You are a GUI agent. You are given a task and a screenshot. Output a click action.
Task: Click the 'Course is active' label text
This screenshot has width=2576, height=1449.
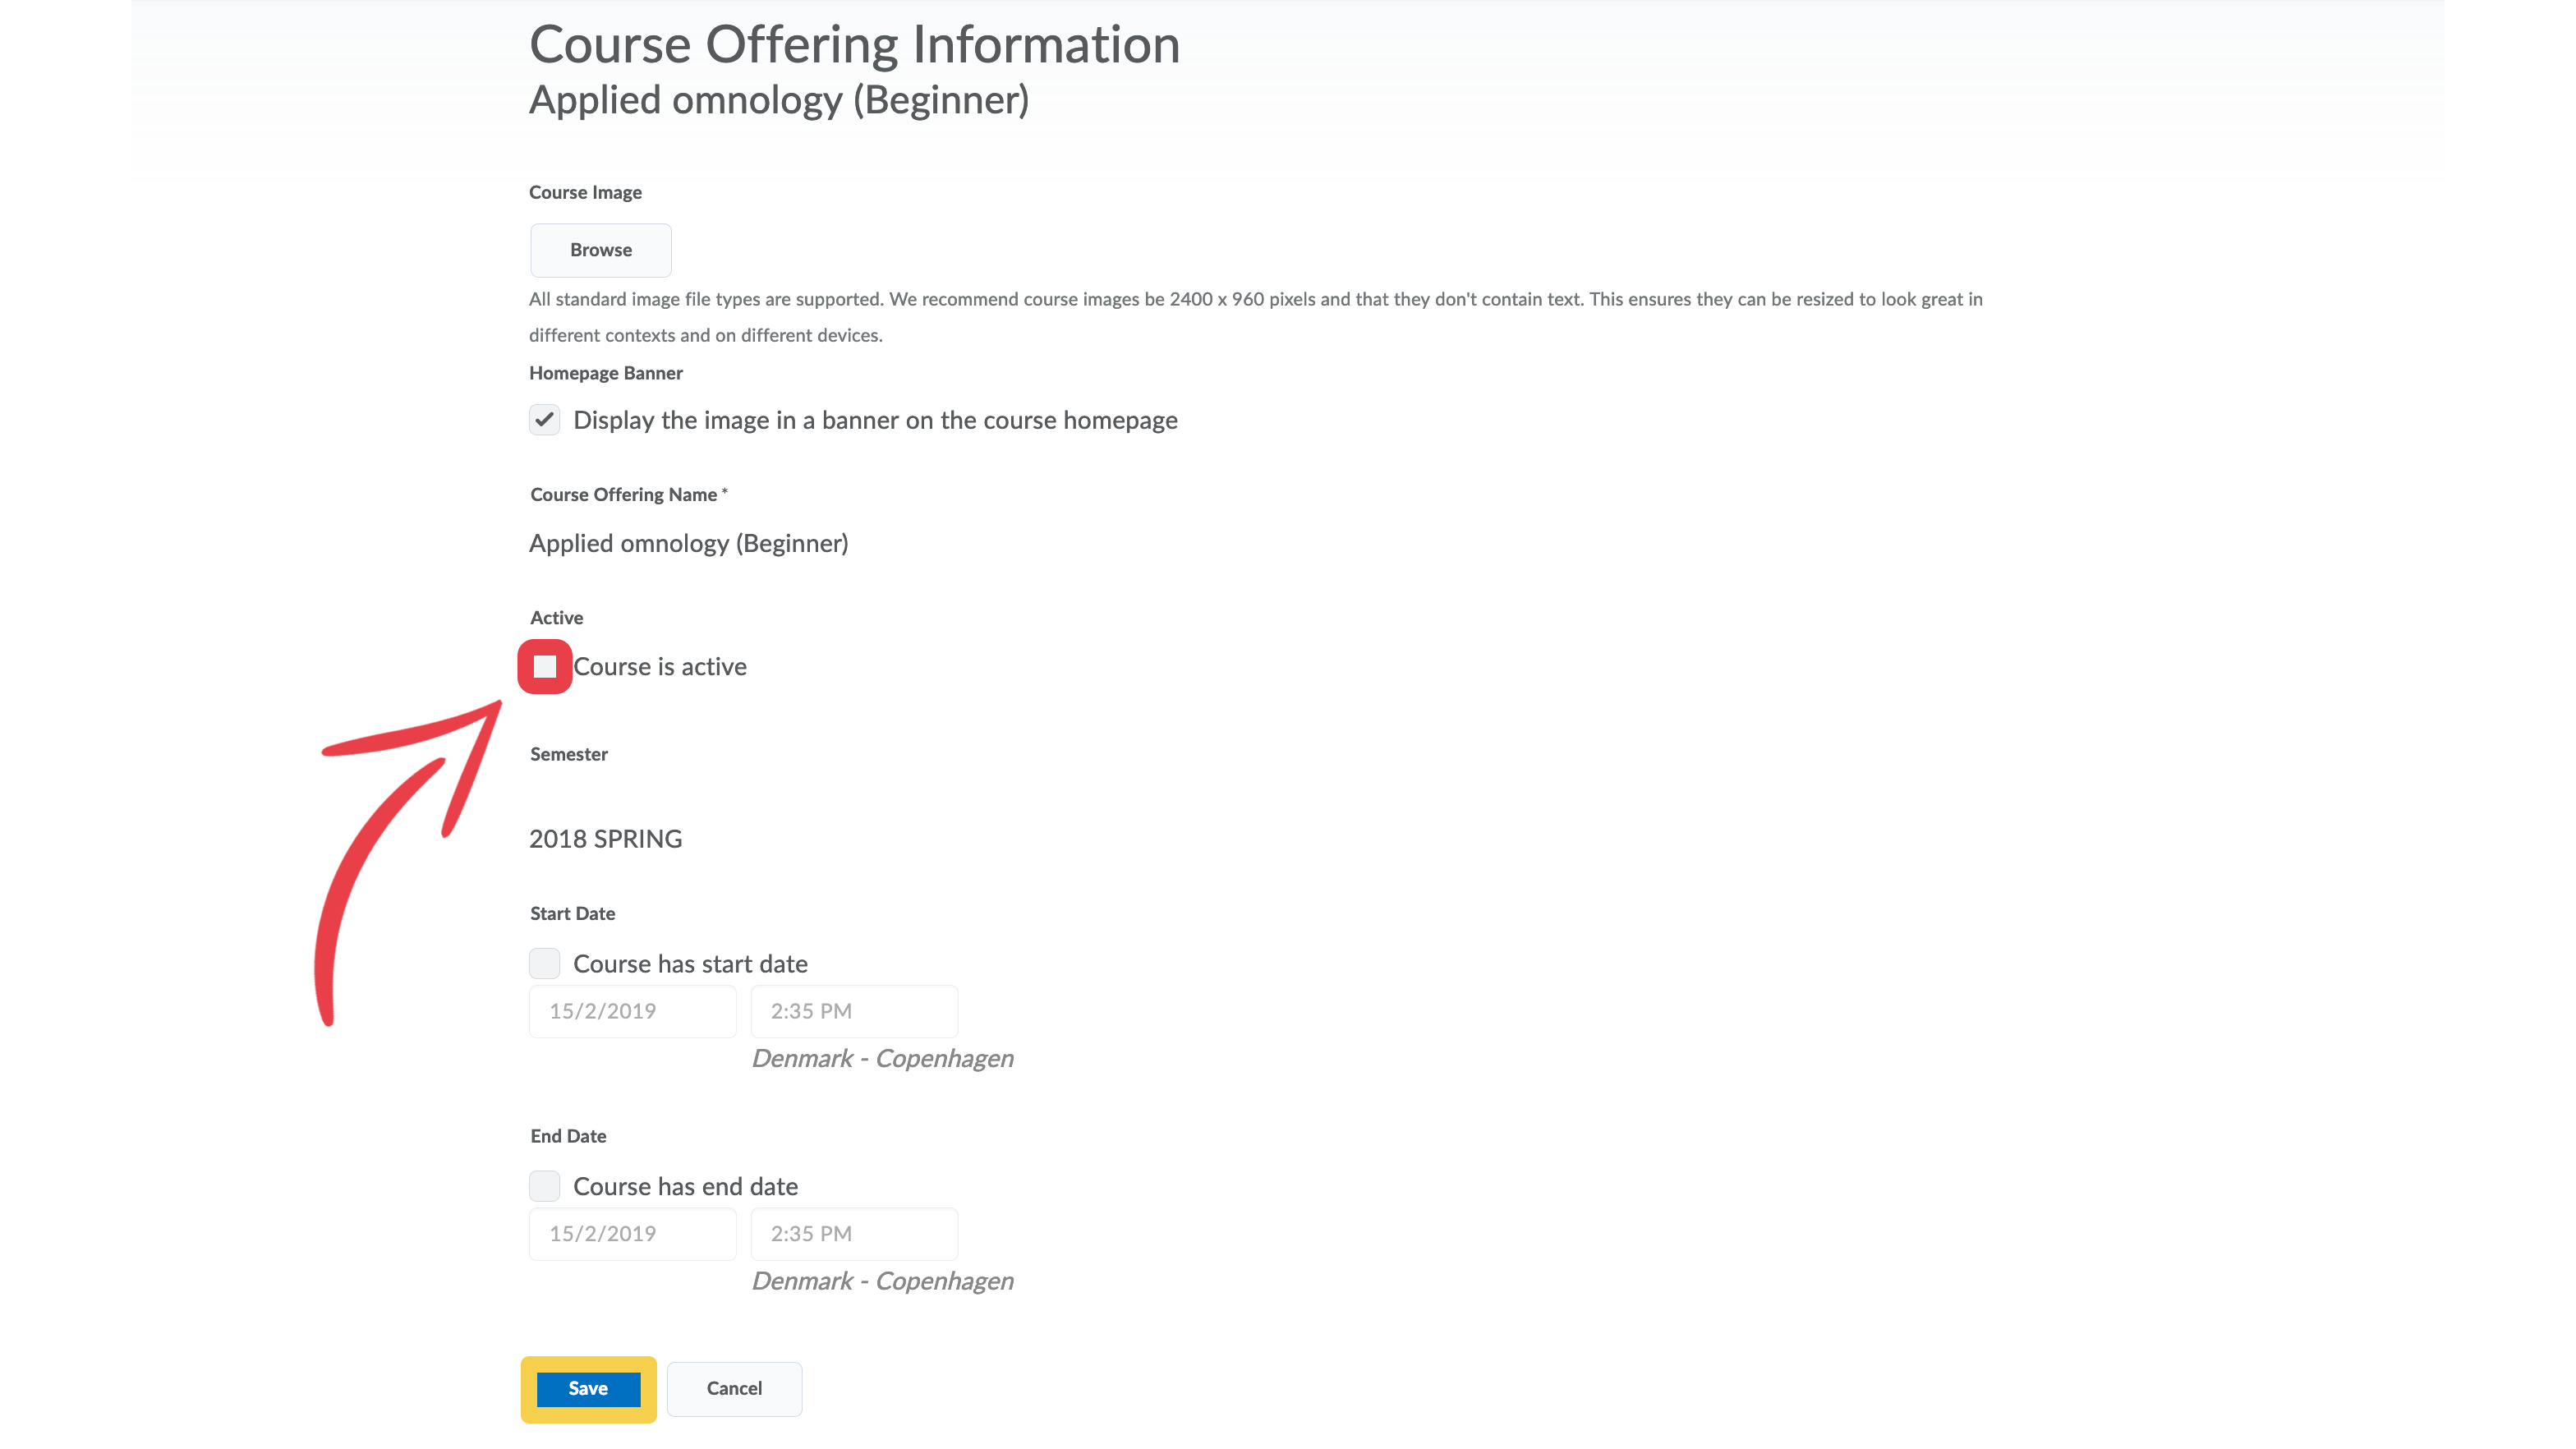click(660, 667)
